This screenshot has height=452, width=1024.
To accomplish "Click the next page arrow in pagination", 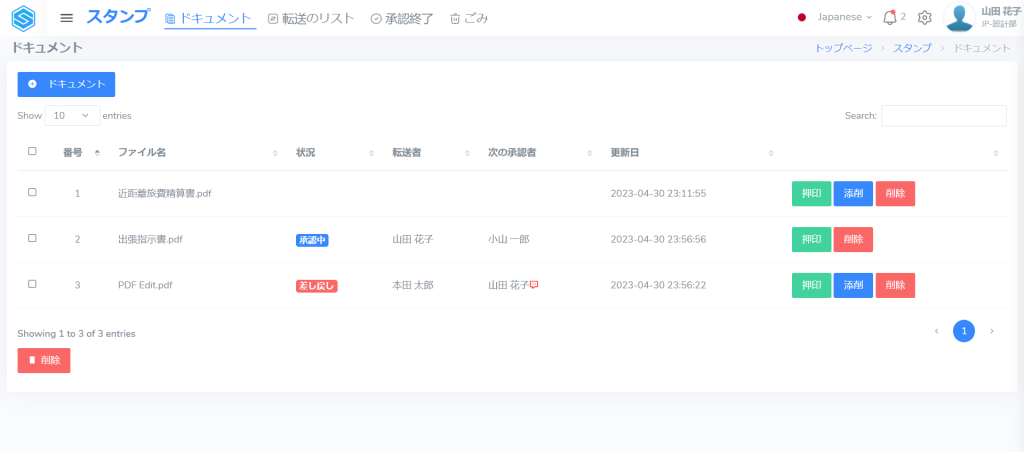I will (x=991, y=331).
